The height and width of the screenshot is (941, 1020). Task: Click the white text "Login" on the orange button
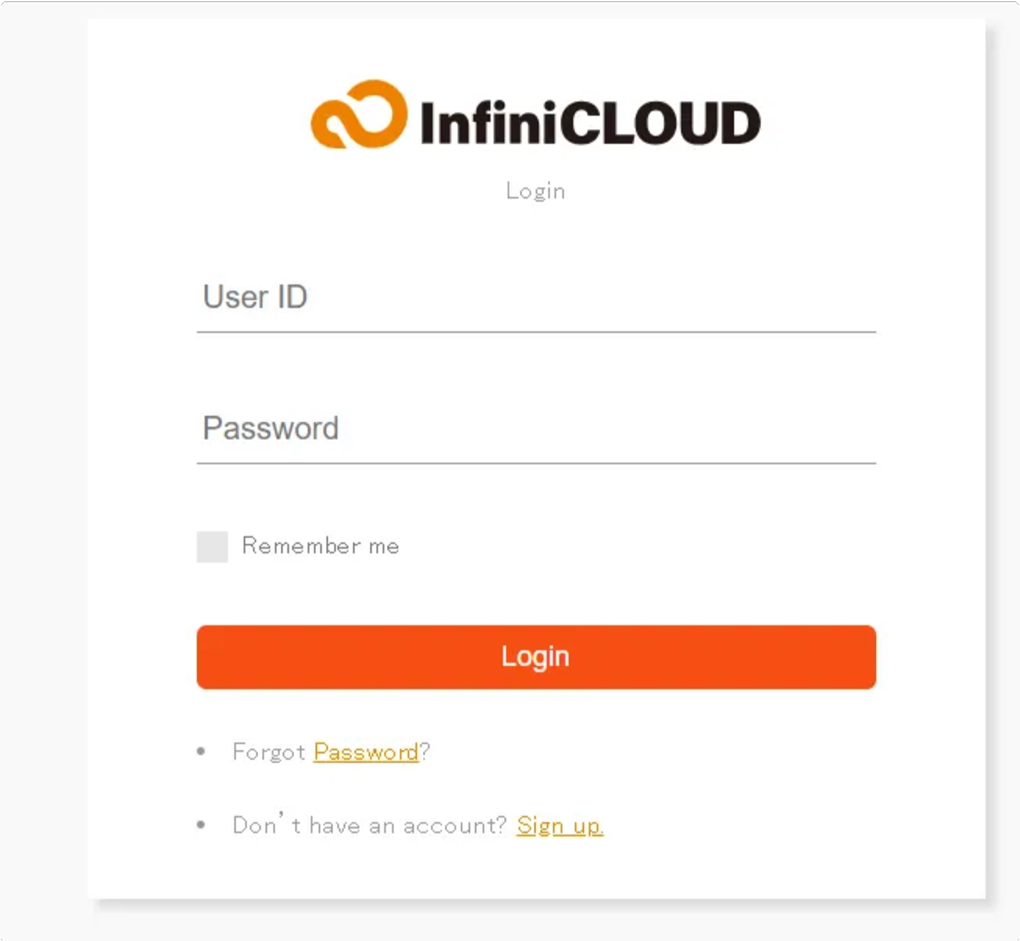pyautogui.click(x=535, y=657)
